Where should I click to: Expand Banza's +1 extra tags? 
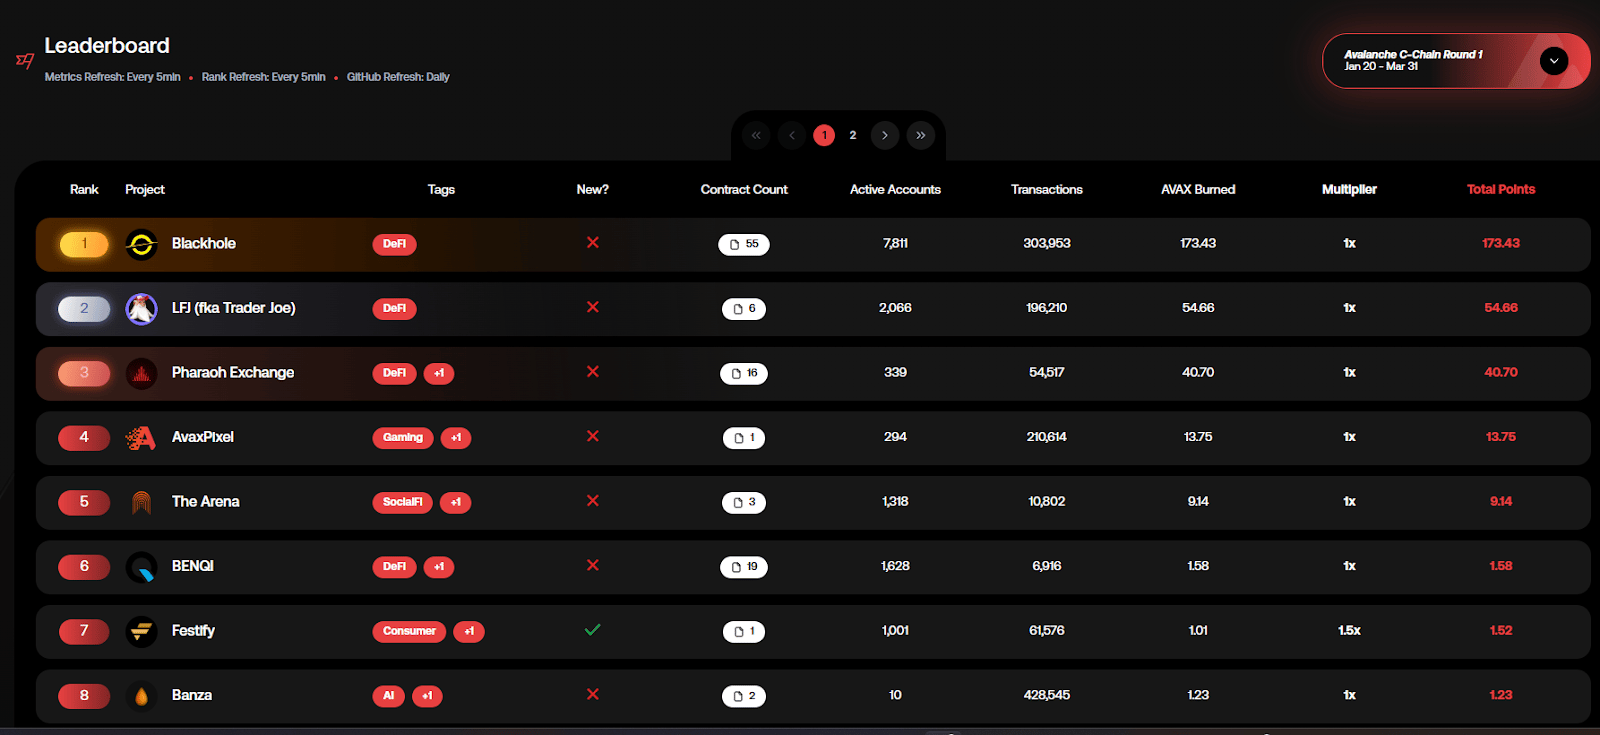(x=427, y=696)
